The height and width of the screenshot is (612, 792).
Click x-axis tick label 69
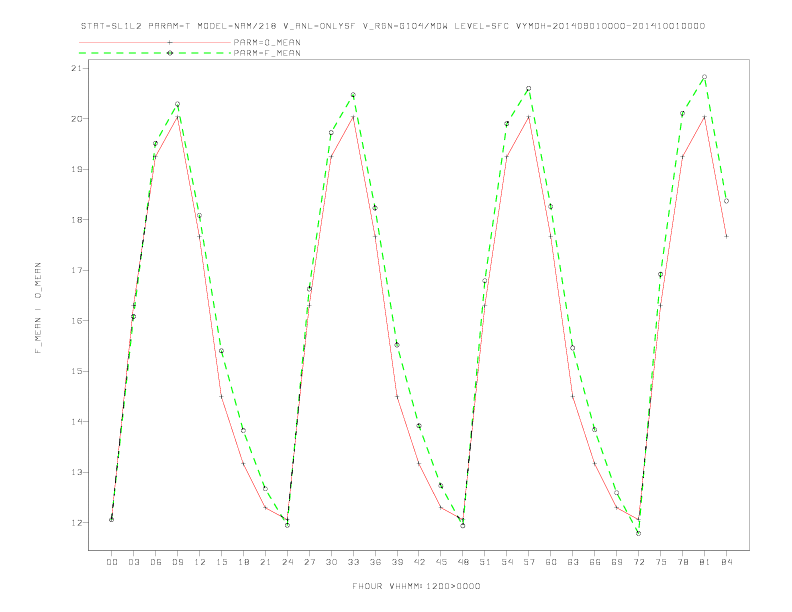tap(617, 562)
